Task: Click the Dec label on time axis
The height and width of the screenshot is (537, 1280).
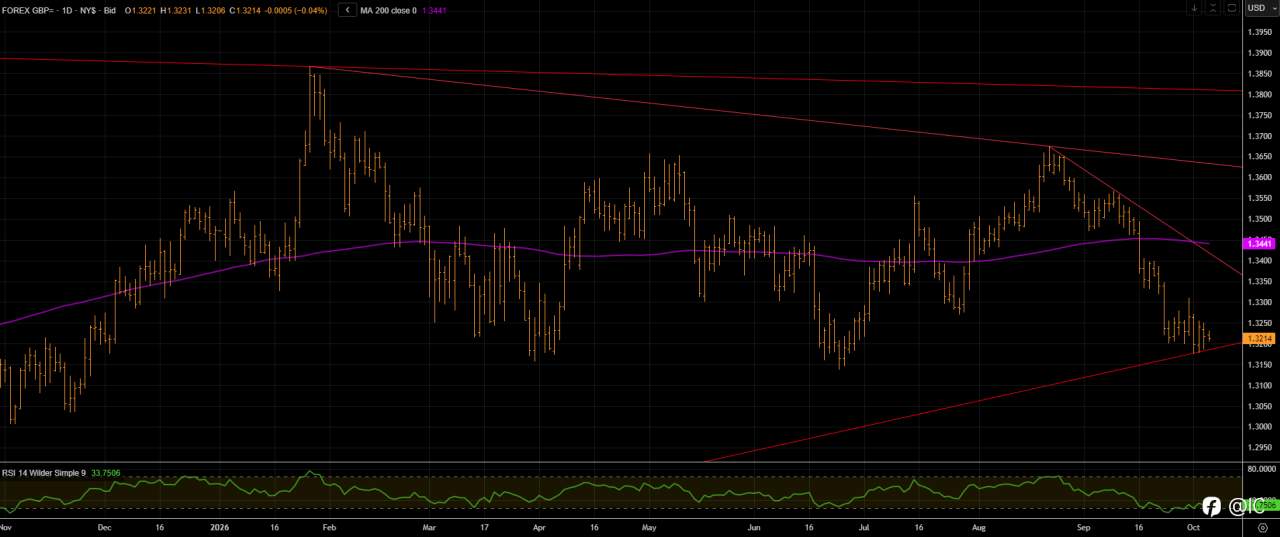Action: (106, 525)
